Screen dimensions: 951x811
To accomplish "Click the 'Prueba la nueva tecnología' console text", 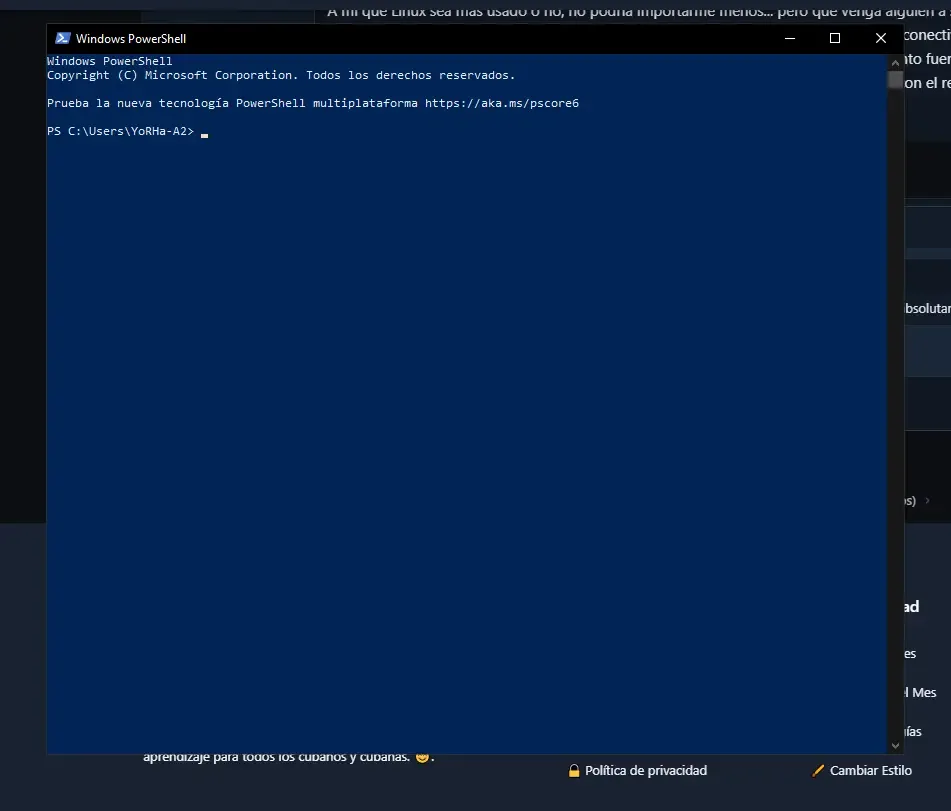I will [138, 103].
